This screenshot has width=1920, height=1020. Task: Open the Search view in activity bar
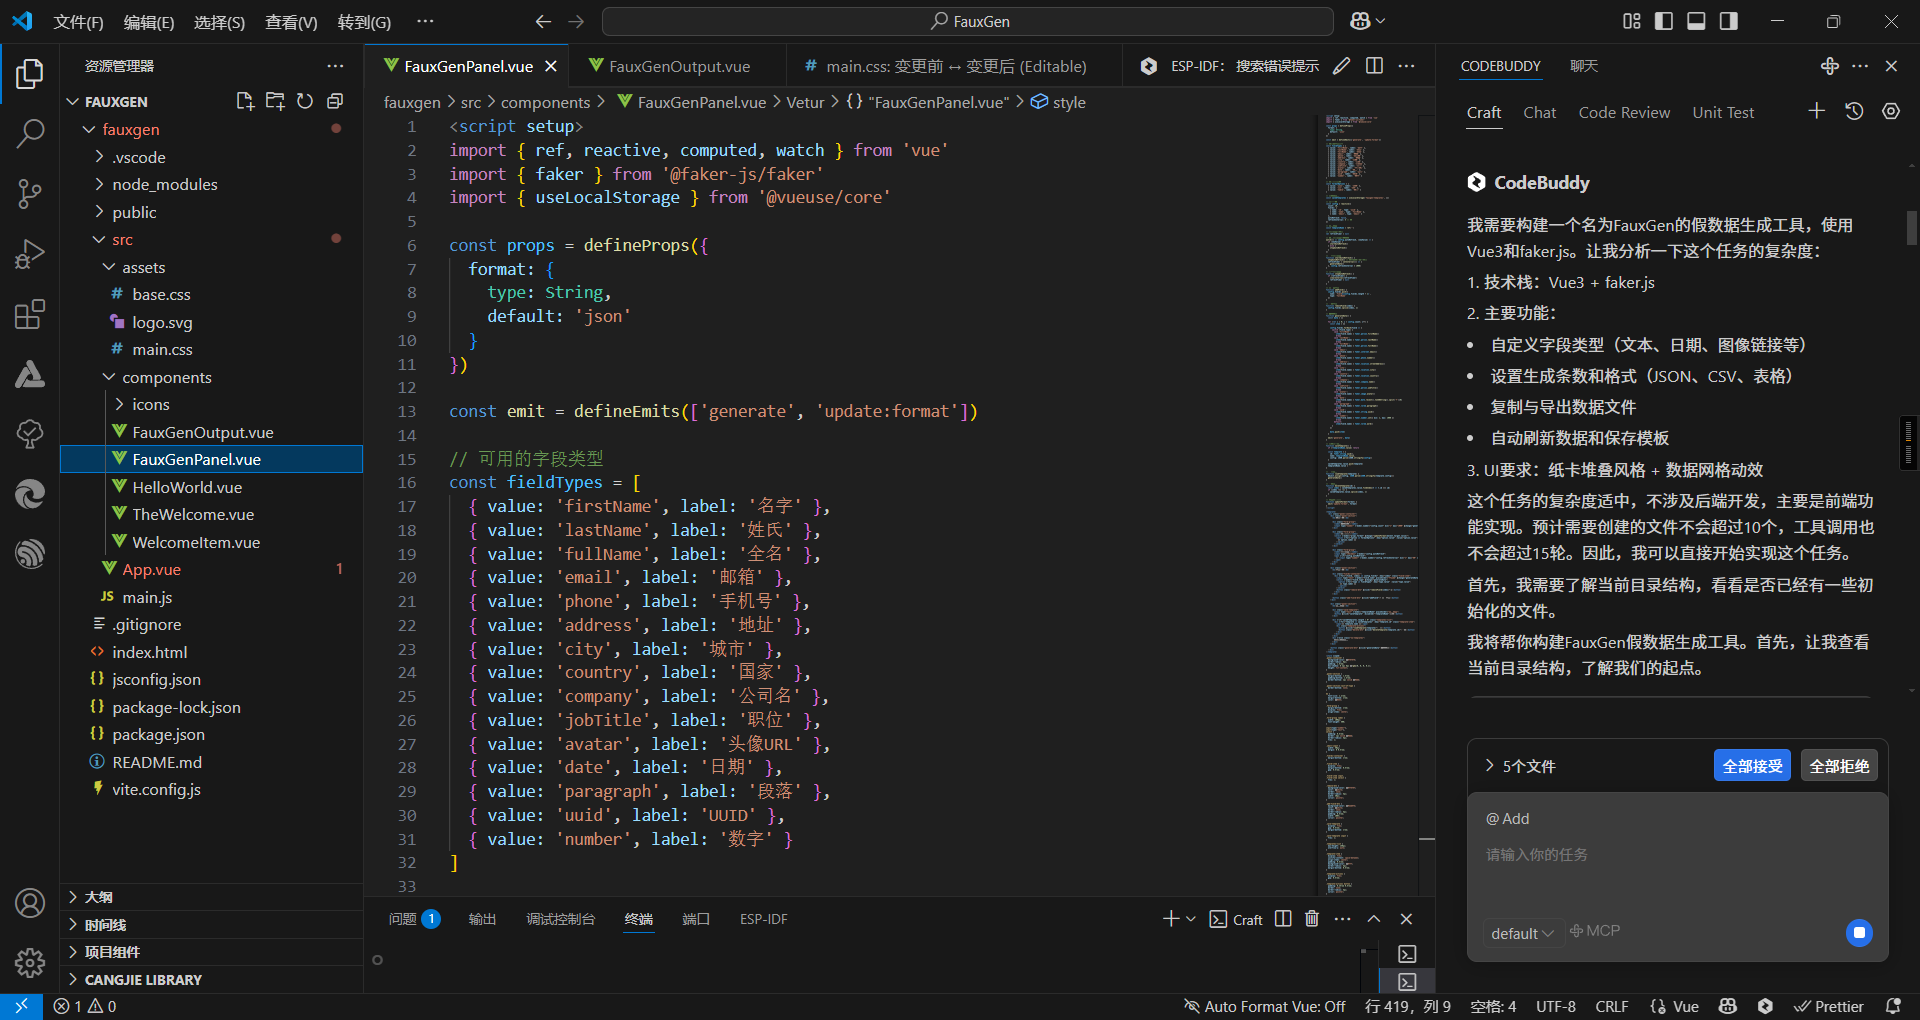30,133
